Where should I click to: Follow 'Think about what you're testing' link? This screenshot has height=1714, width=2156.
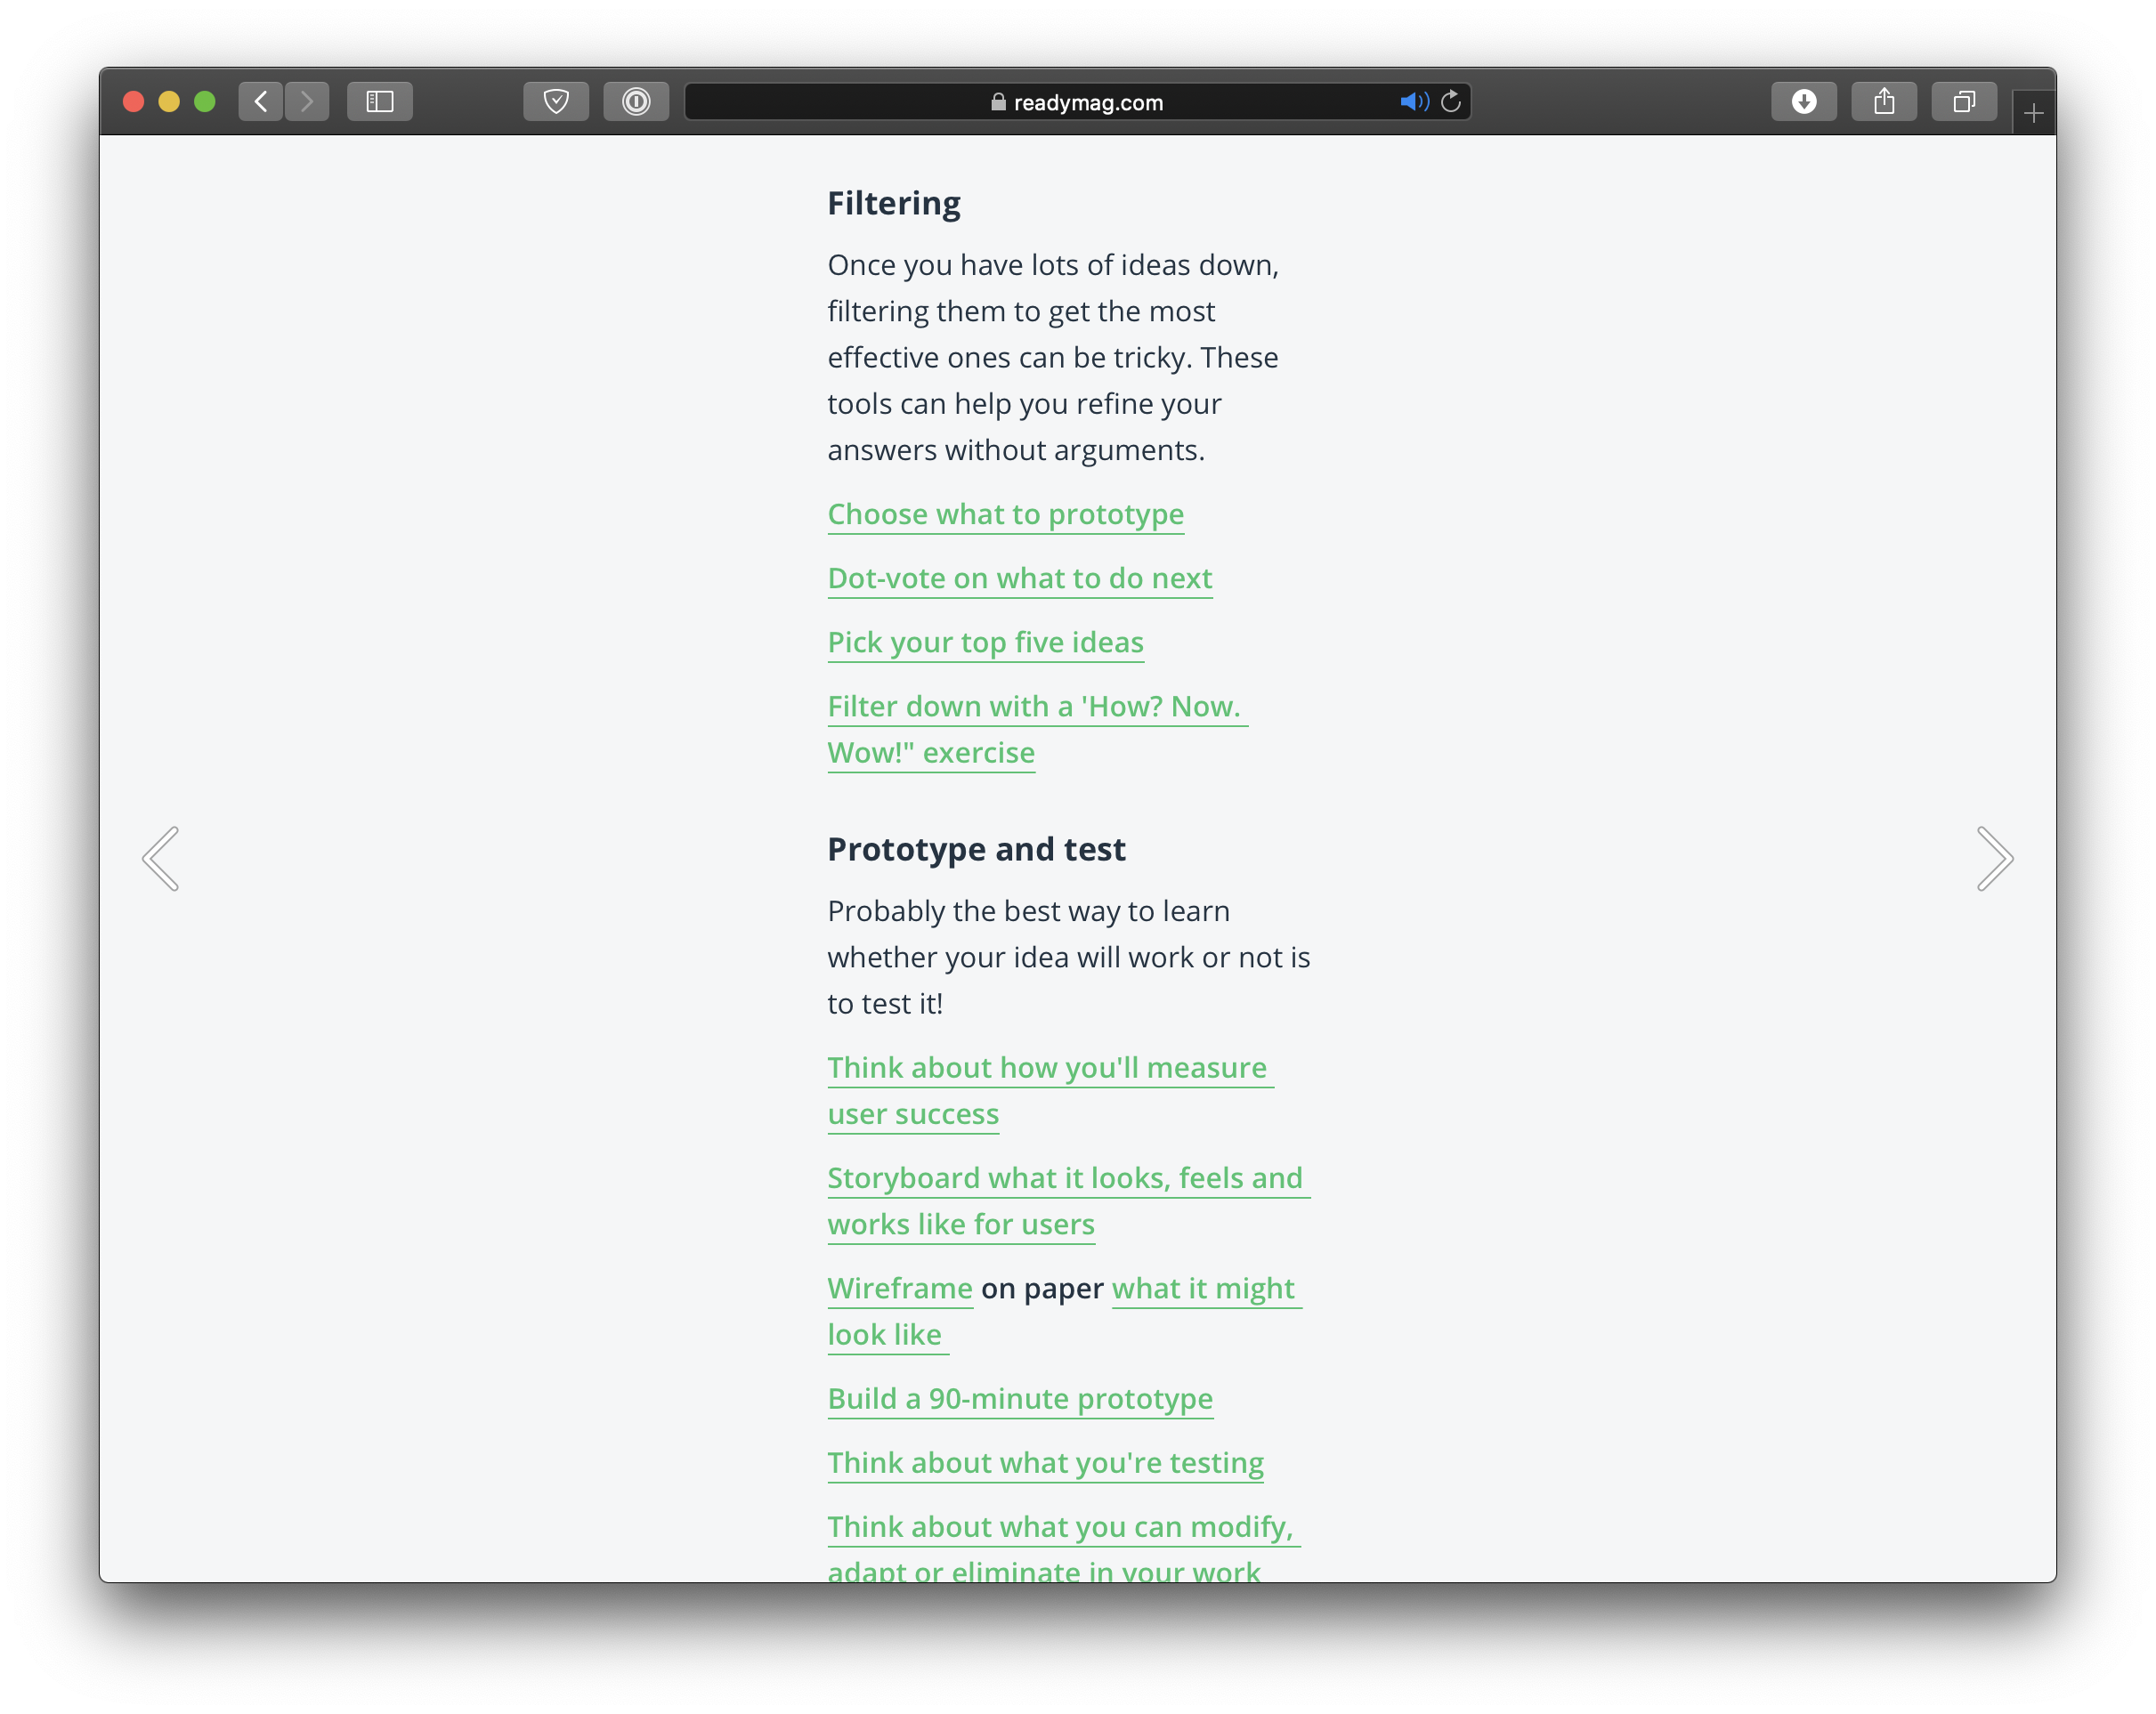click(x=1045, y=1462)
